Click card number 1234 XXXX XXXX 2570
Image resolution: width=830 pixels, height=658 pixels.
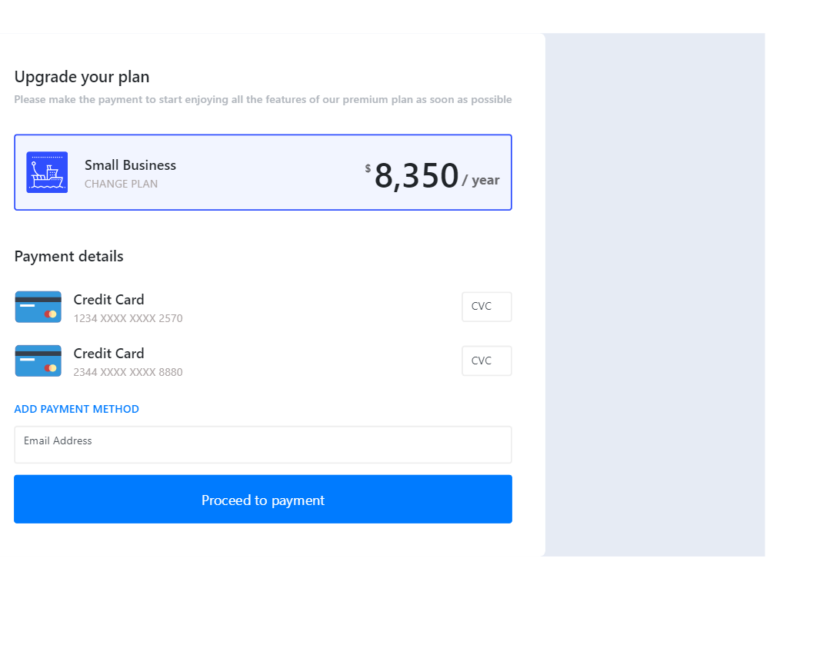(128, 319)
